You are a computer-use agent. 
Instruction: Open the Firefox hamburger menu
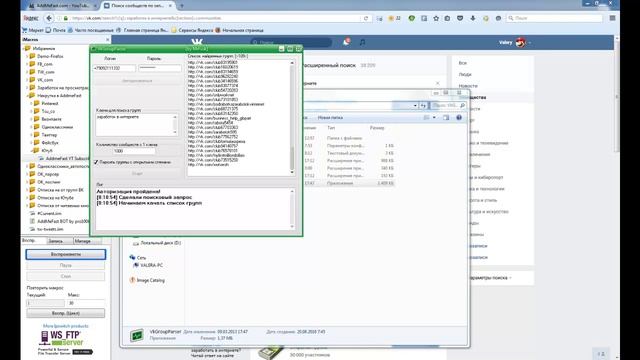tap(612, 18)
